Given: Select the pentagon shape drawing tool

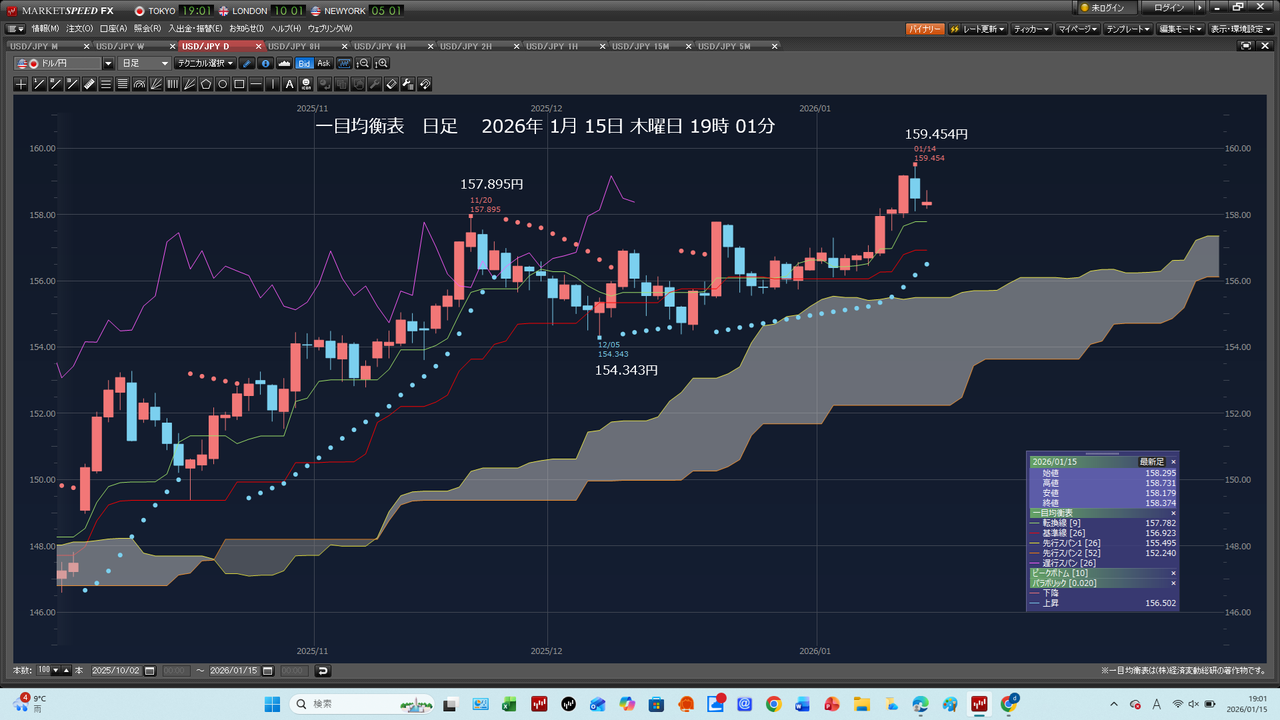Looking at the screenshot, I should [206, 84].
